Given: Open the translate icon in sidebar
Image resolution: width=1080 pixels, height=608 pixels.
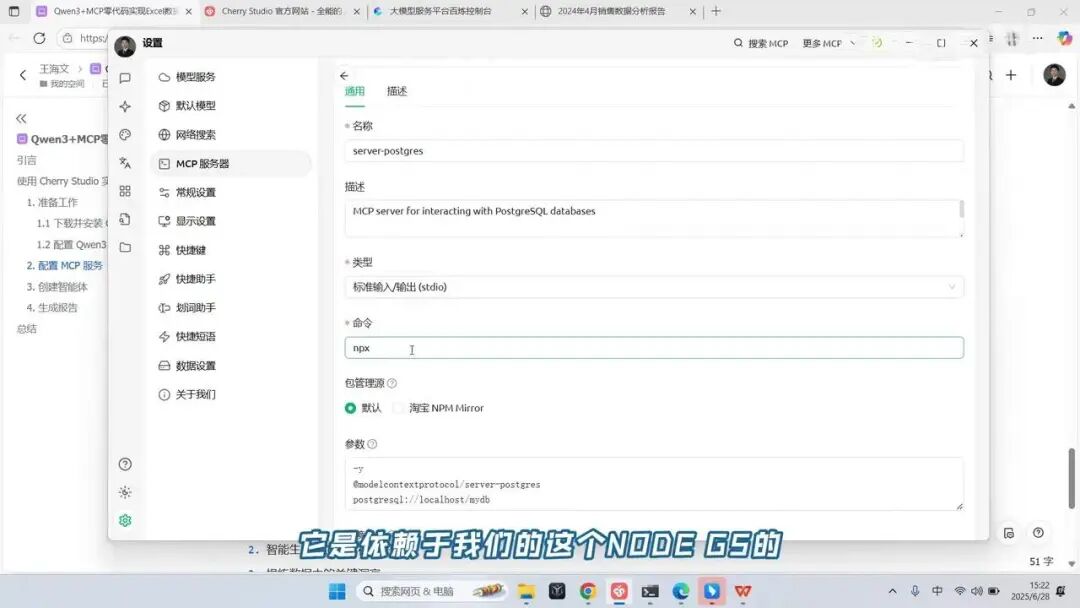Looking at the screenshot, I should point(125,163).
